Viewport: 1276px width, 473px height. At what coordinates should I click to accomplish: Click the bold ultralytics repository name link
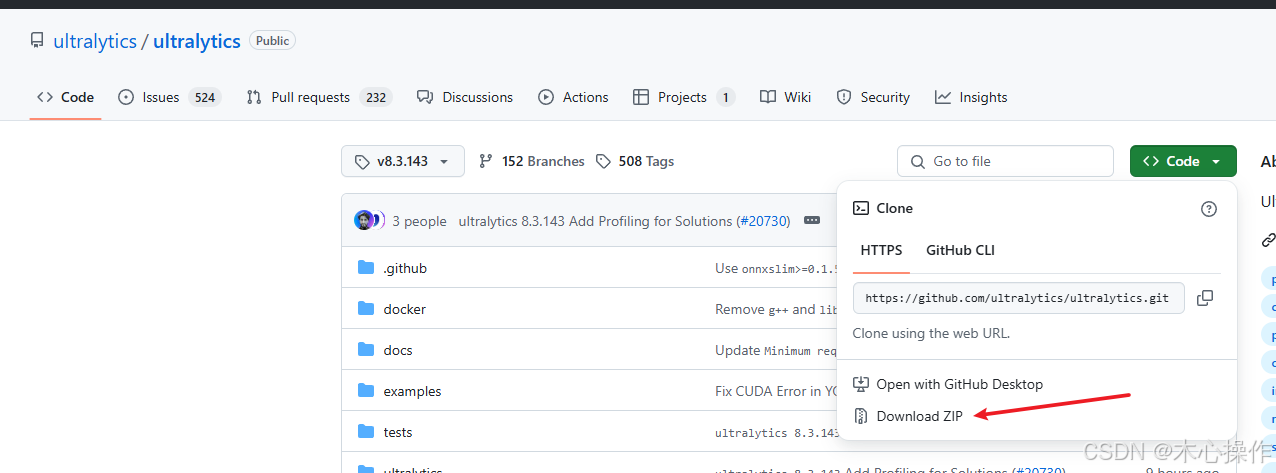pyautogui.click(x=197, y=41)
